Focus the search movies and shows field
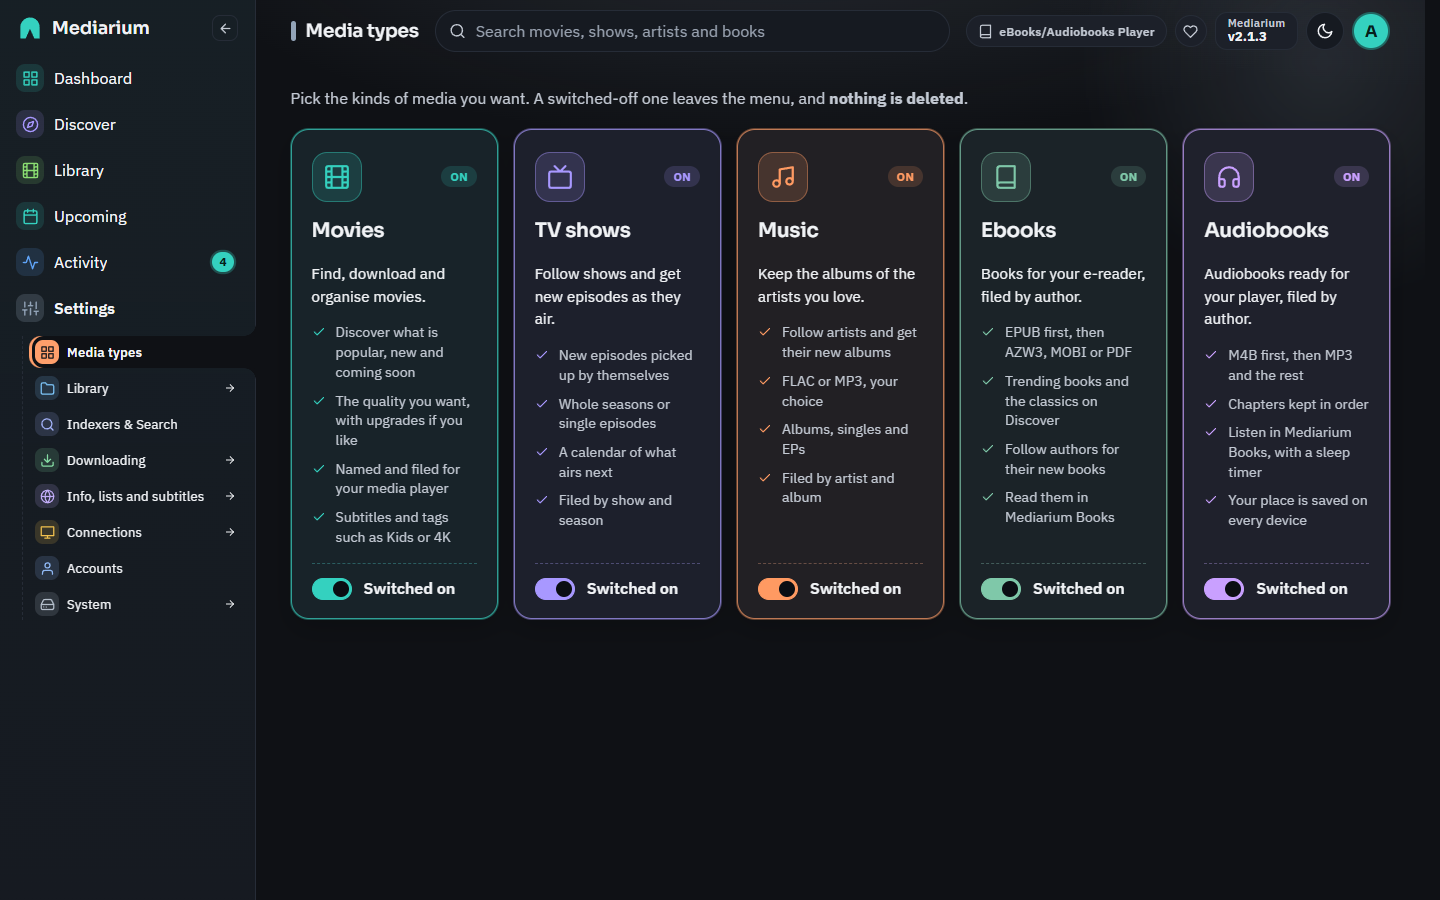This screenshot has width=1440, height=900. (x=692, y=31)
